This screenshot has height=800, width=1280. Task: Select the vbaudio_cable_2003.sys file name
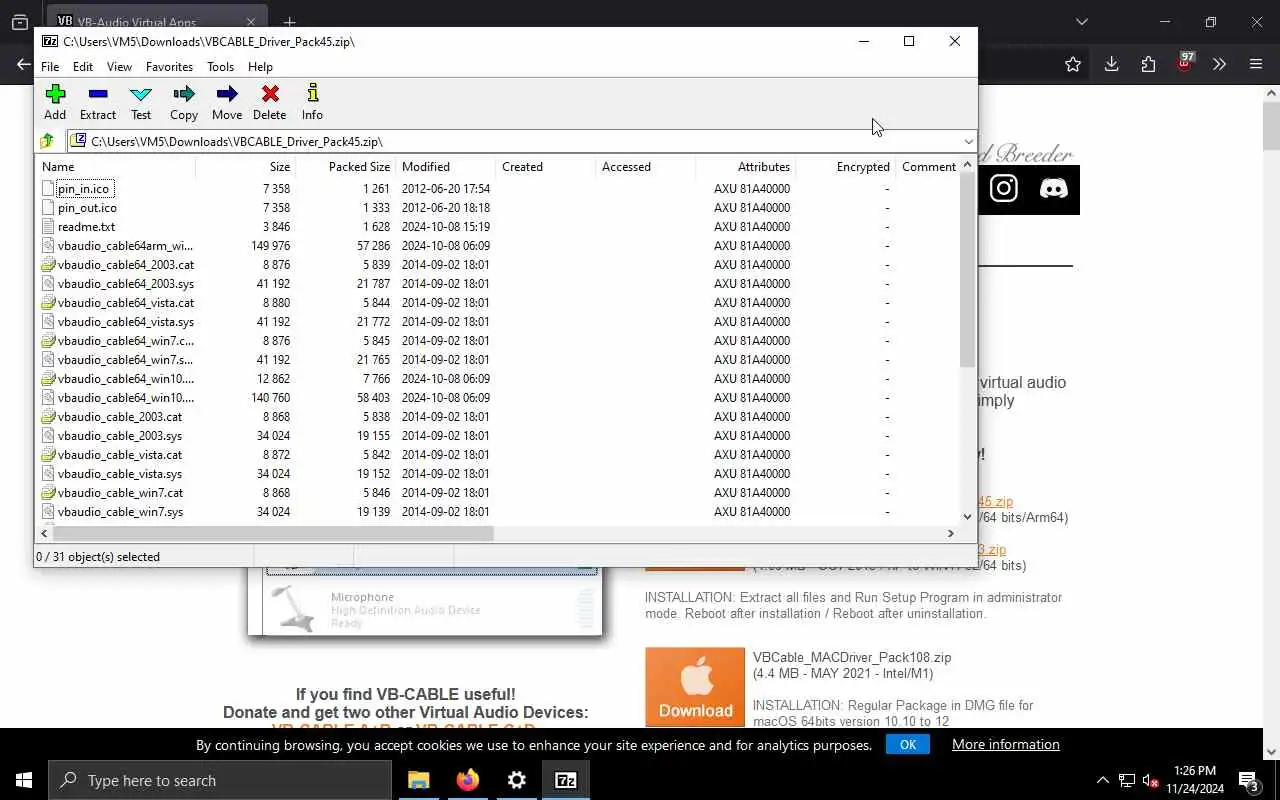[120, 435]
